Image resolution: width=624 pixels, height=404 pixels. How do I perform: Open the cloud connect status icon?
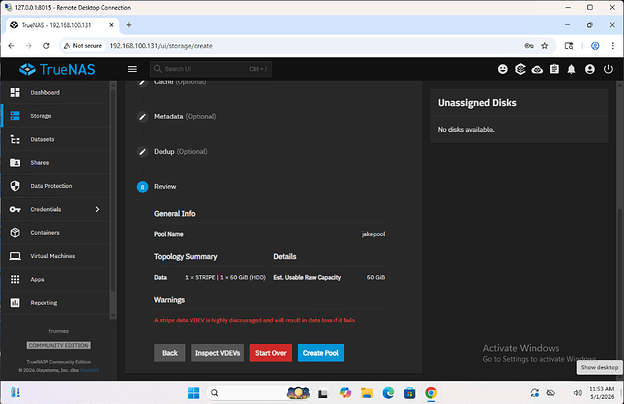(537, 70)
